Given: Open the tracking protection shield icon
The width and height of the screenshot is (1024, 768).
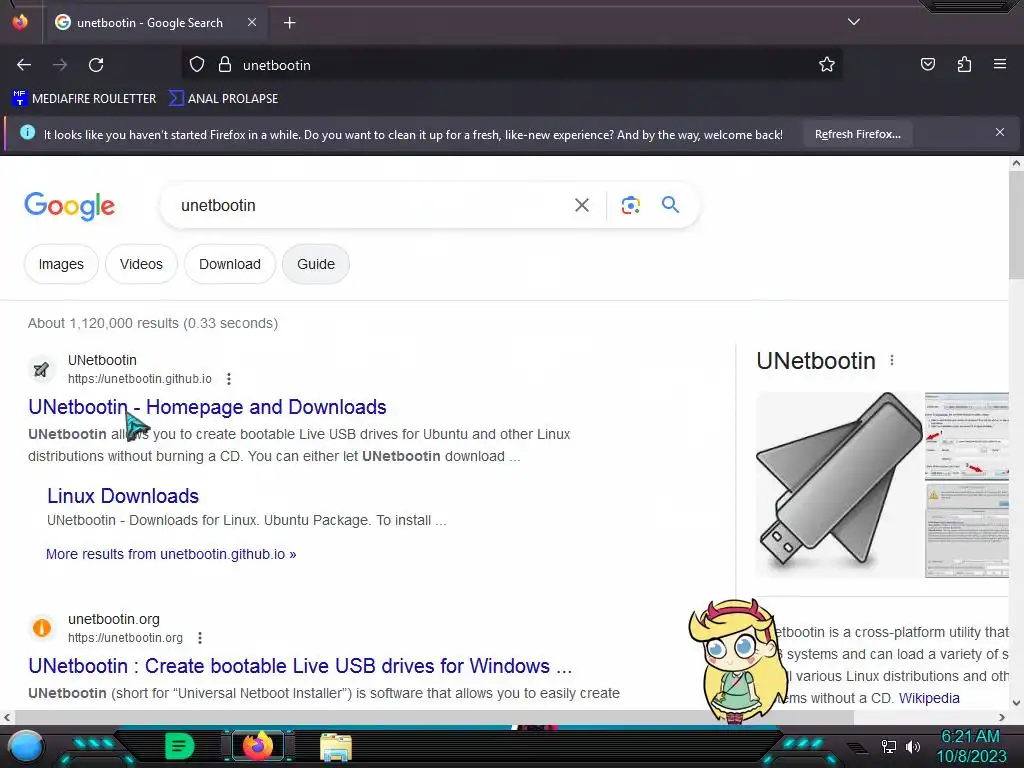Looking at the screenshot, I should click(x=197, y=65).
